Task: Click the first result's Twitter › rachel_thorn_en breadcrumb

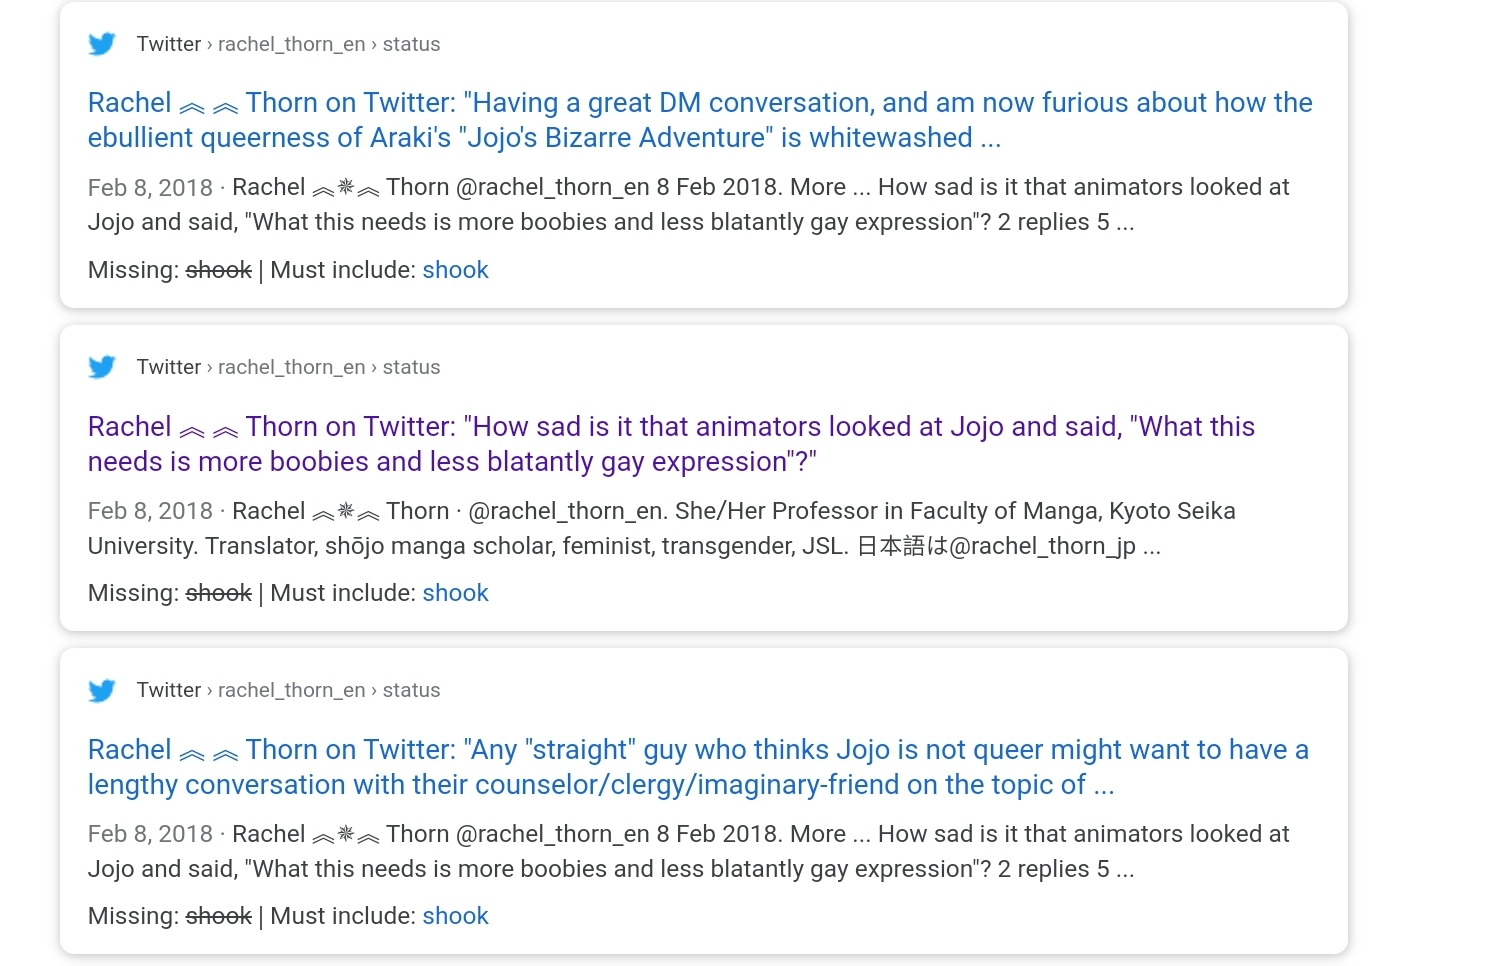Action: click(x=288, y=44)
